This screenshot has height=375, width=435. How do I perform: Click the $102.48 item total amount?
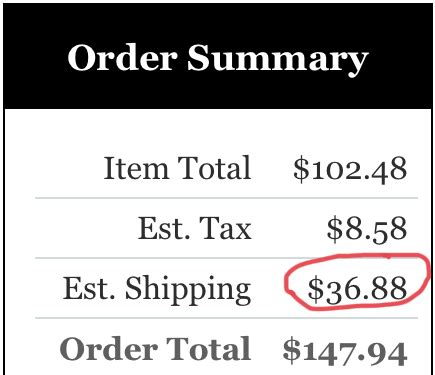[350, 169]
